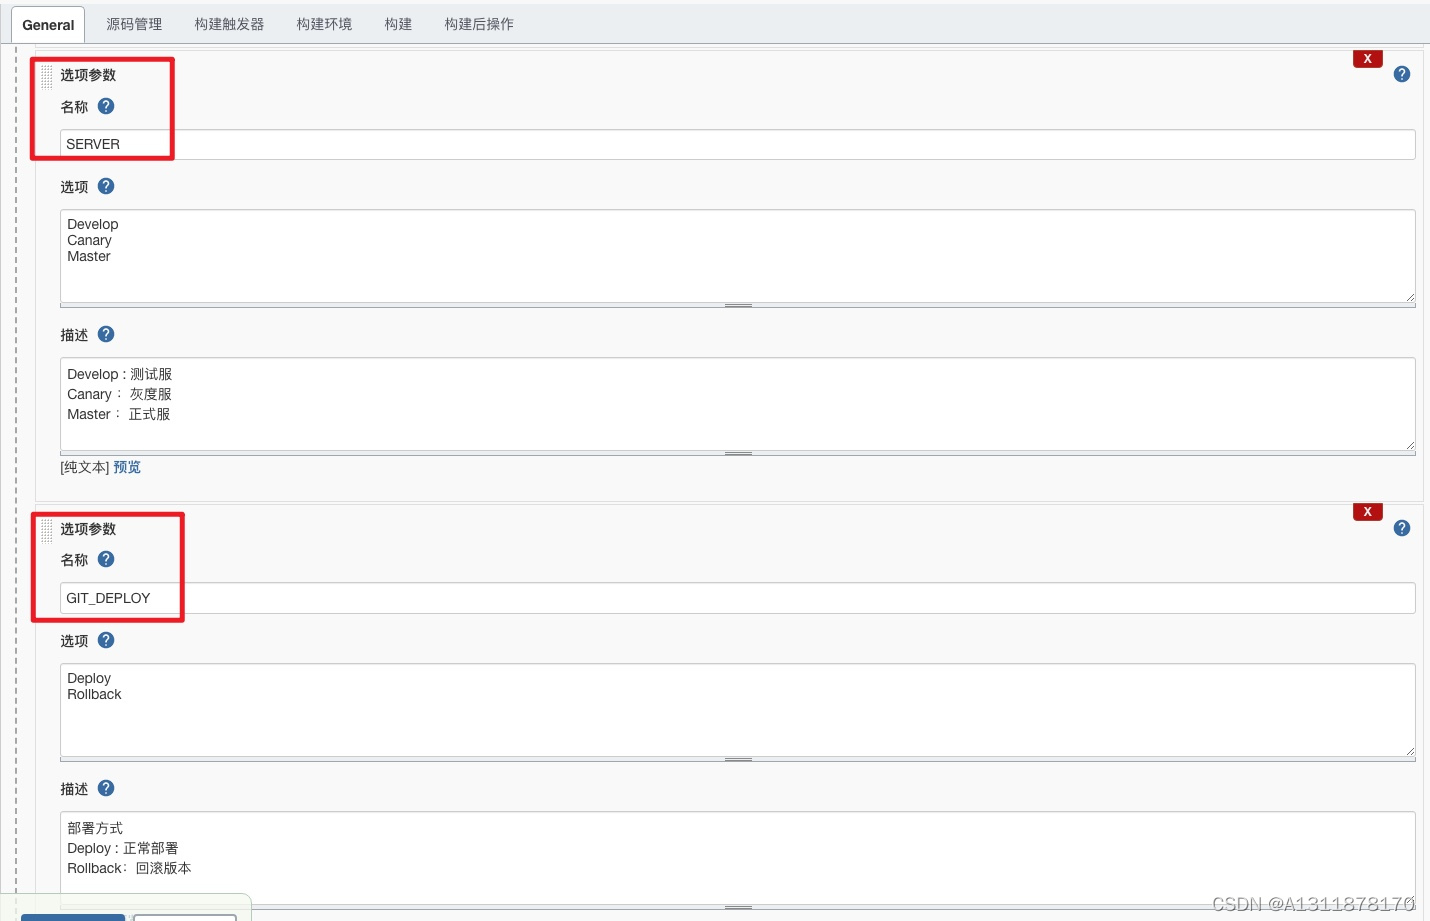Viewport: 1430px width, 921px height.
Task: Open help for GIT_DEPLOY parameter block
Action: click(1402, 528)
